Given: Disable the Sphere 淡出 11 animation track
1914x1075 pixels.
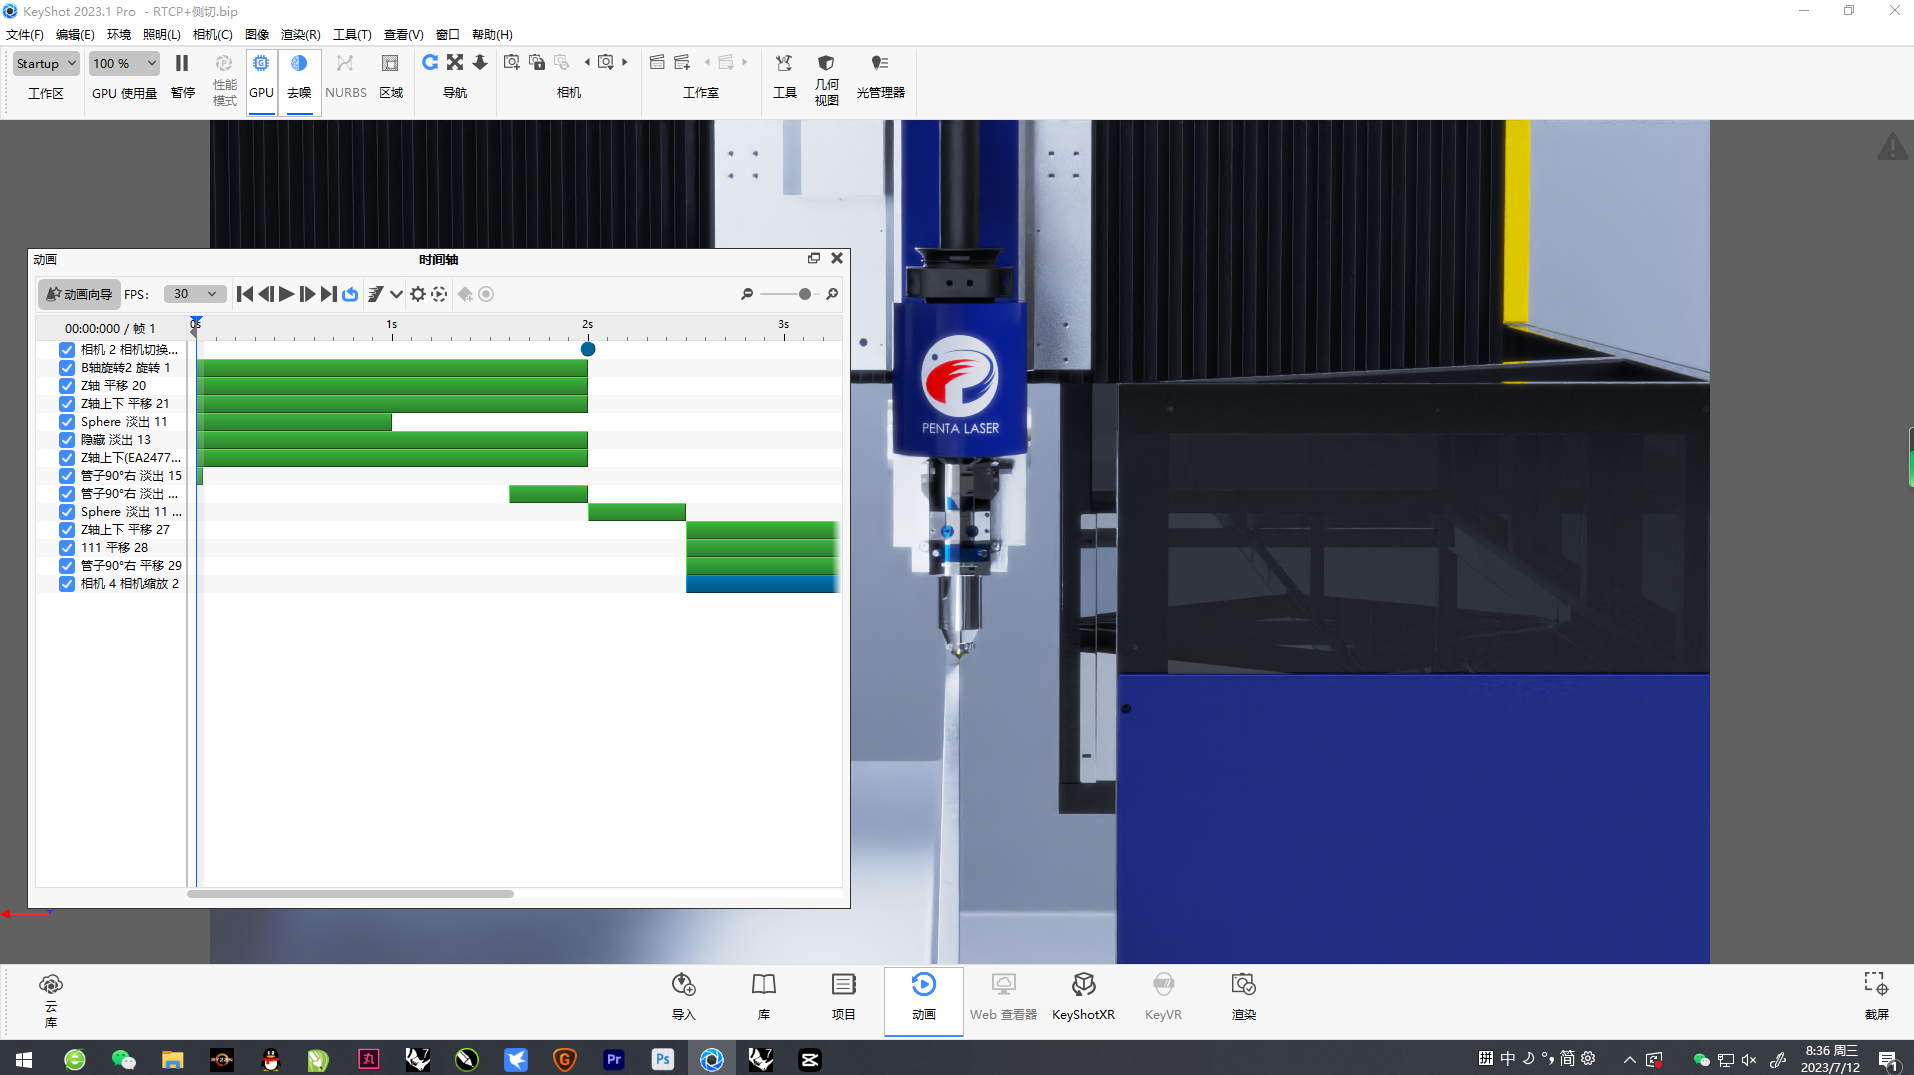Looking at the screenshot, I should pos(66,421).
